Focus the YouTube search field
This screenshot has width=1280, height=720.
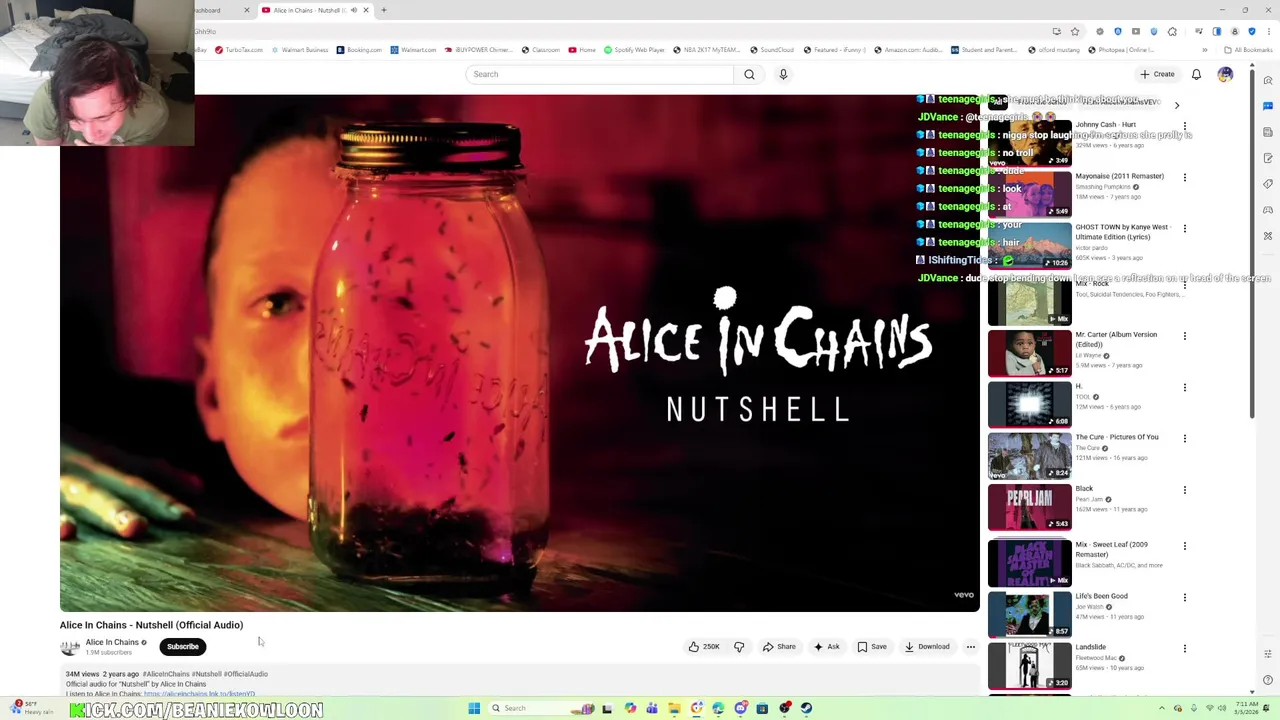(599, 74)
